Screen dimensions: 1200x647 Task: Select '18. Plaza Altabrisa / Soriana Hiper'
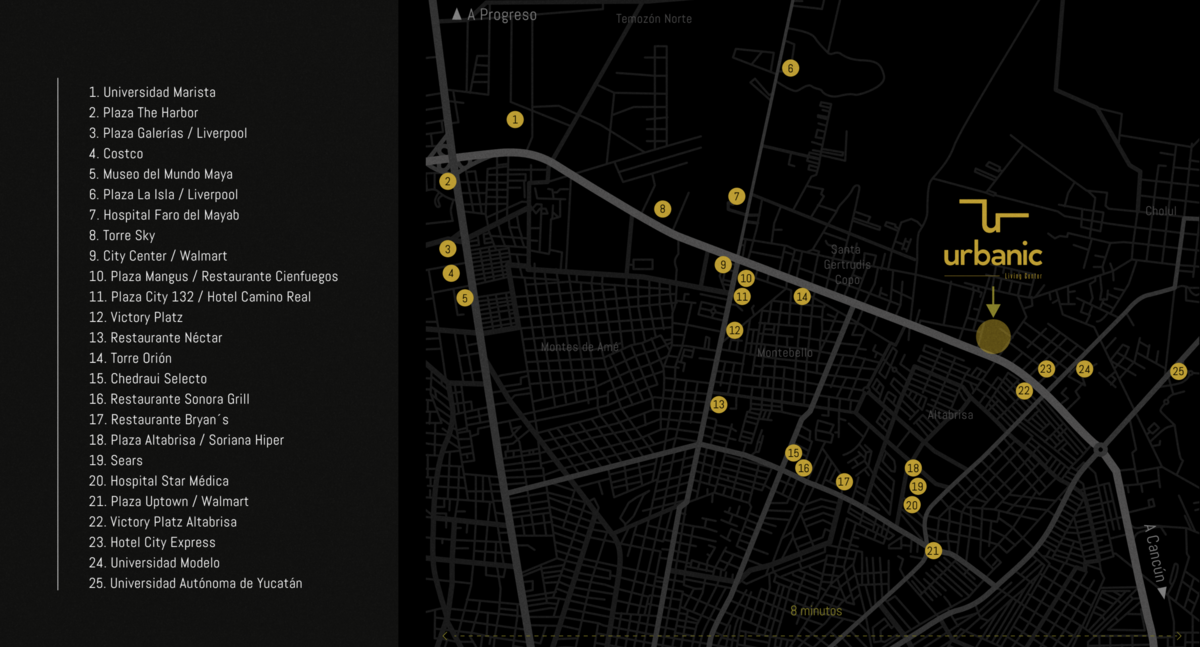click(186, 440)
